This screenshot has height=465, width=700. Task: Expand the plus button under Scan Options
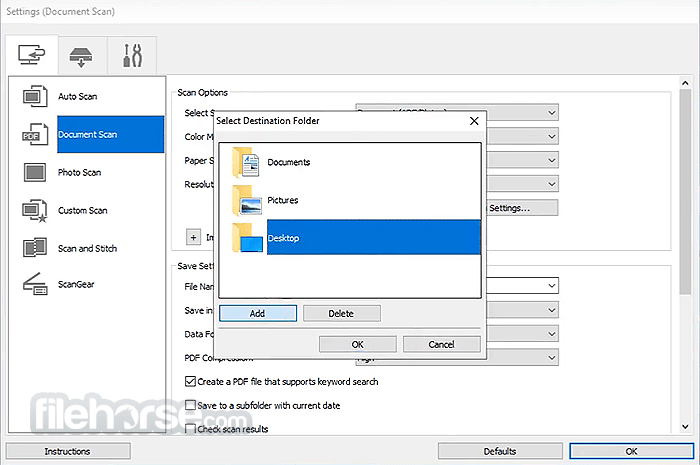click(x=193, y=237)
